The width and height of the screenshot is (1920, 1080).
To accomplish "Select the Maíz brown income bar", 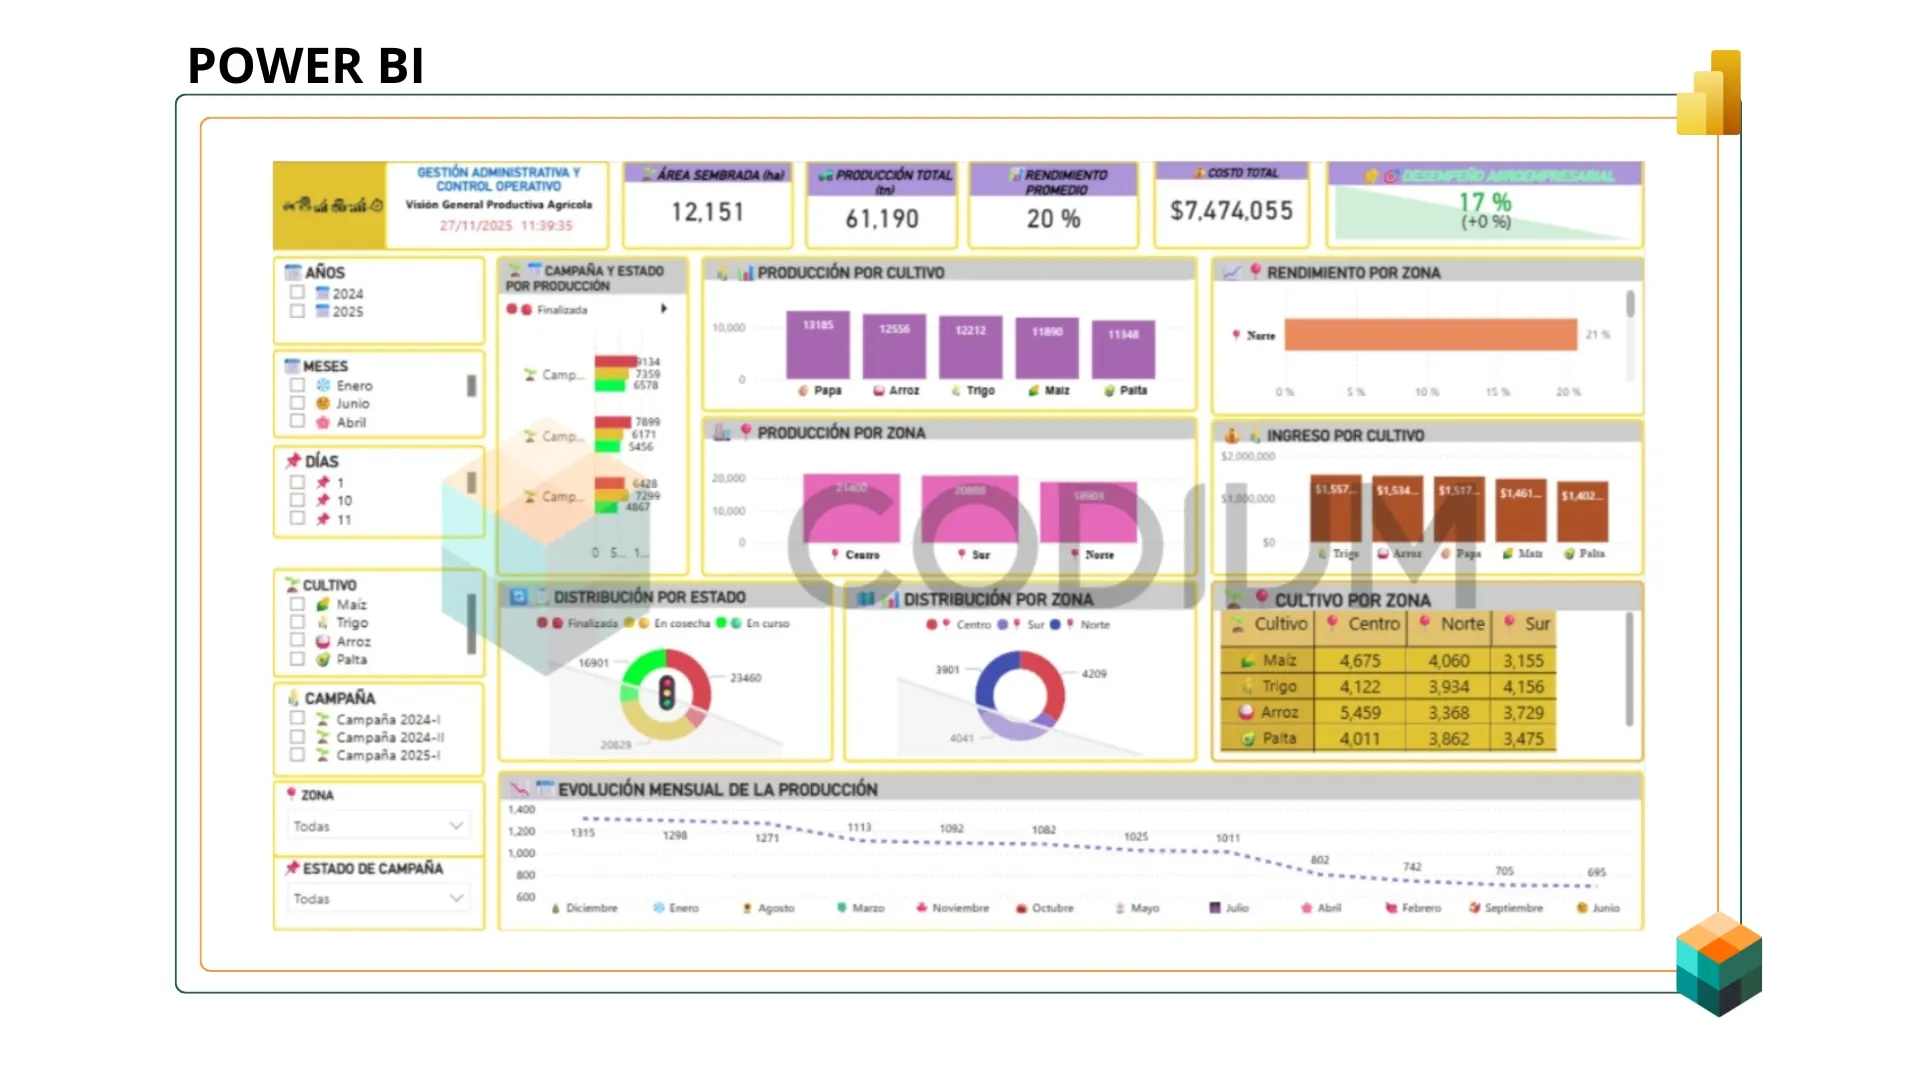I will point(1521,511).
